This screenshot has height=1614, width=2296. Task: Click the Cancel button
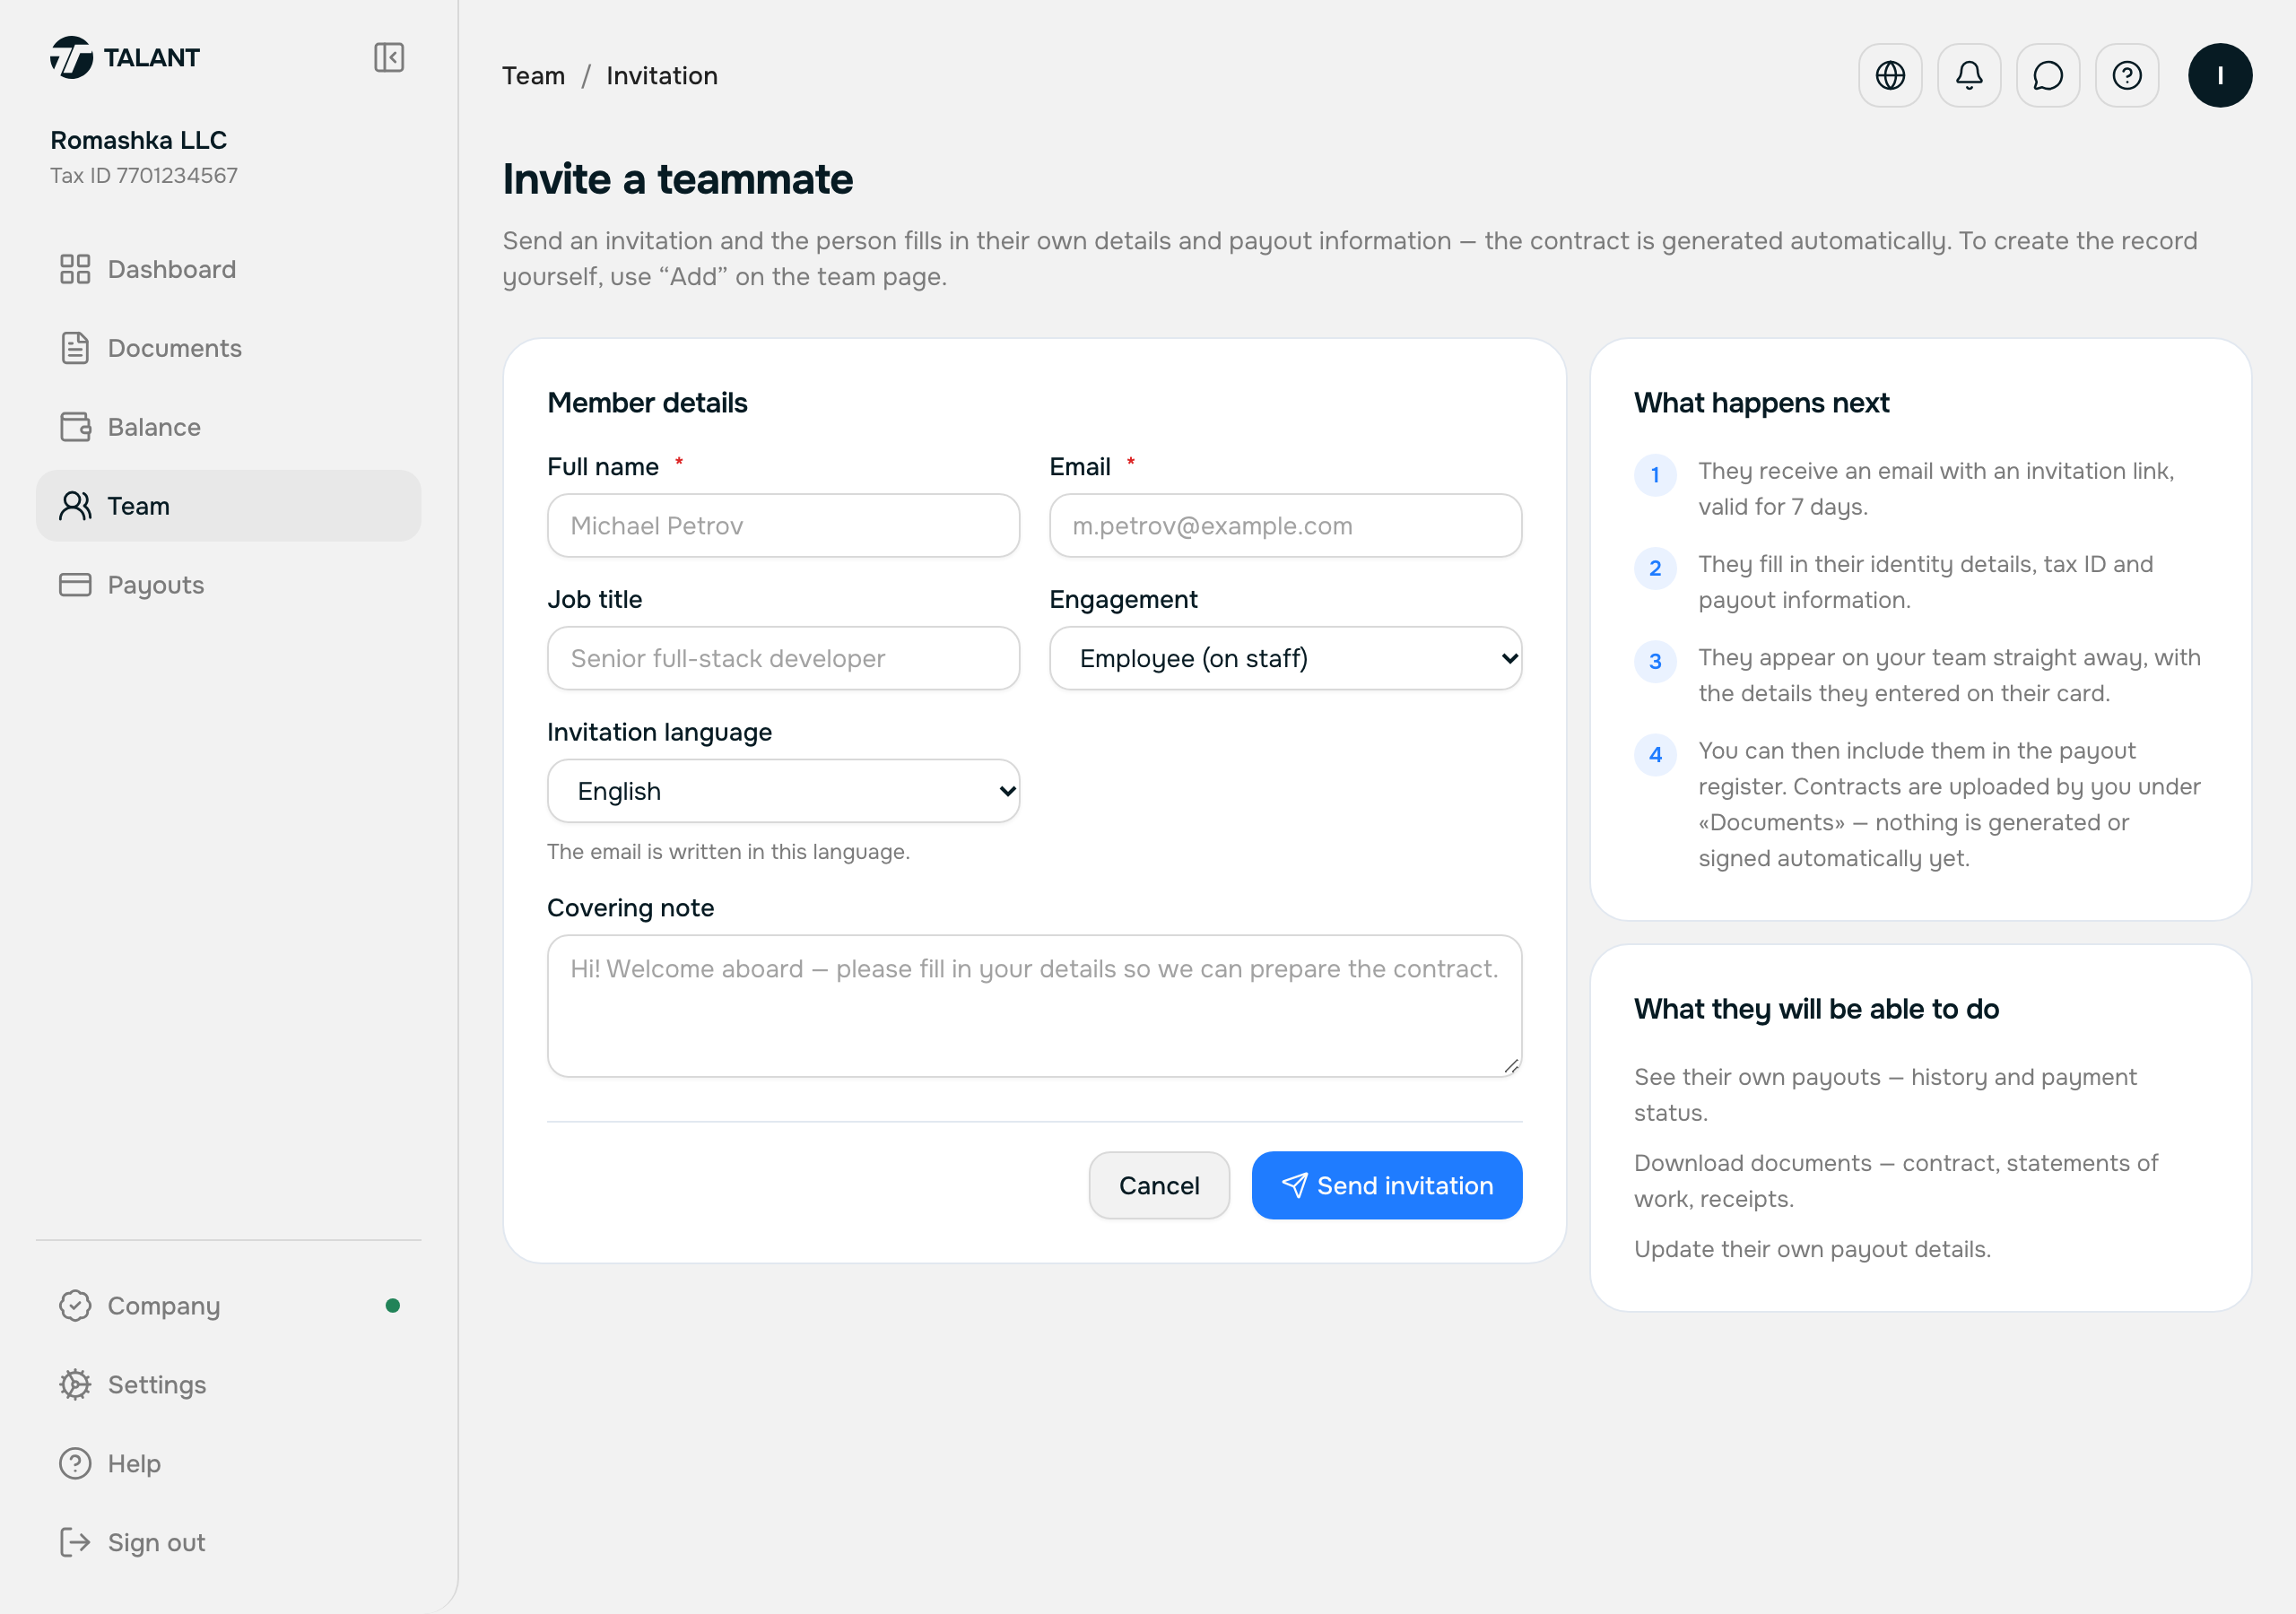pyautogui.click(x=1159, y=1186)
